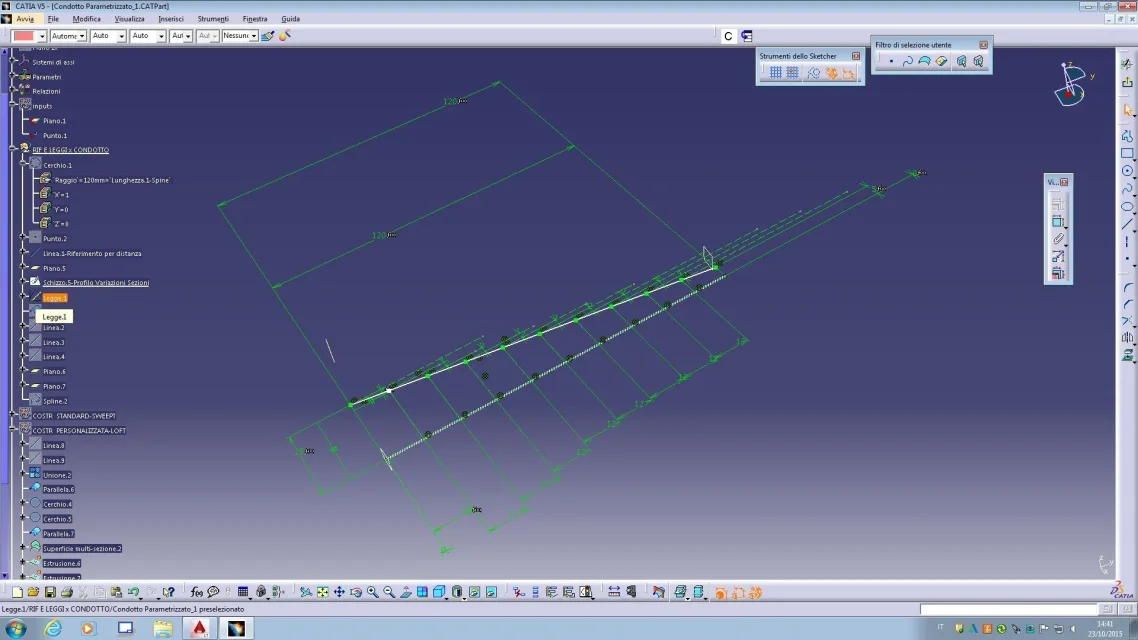Click the Save icon in bottom toolbar

click(x=50, y=592)
